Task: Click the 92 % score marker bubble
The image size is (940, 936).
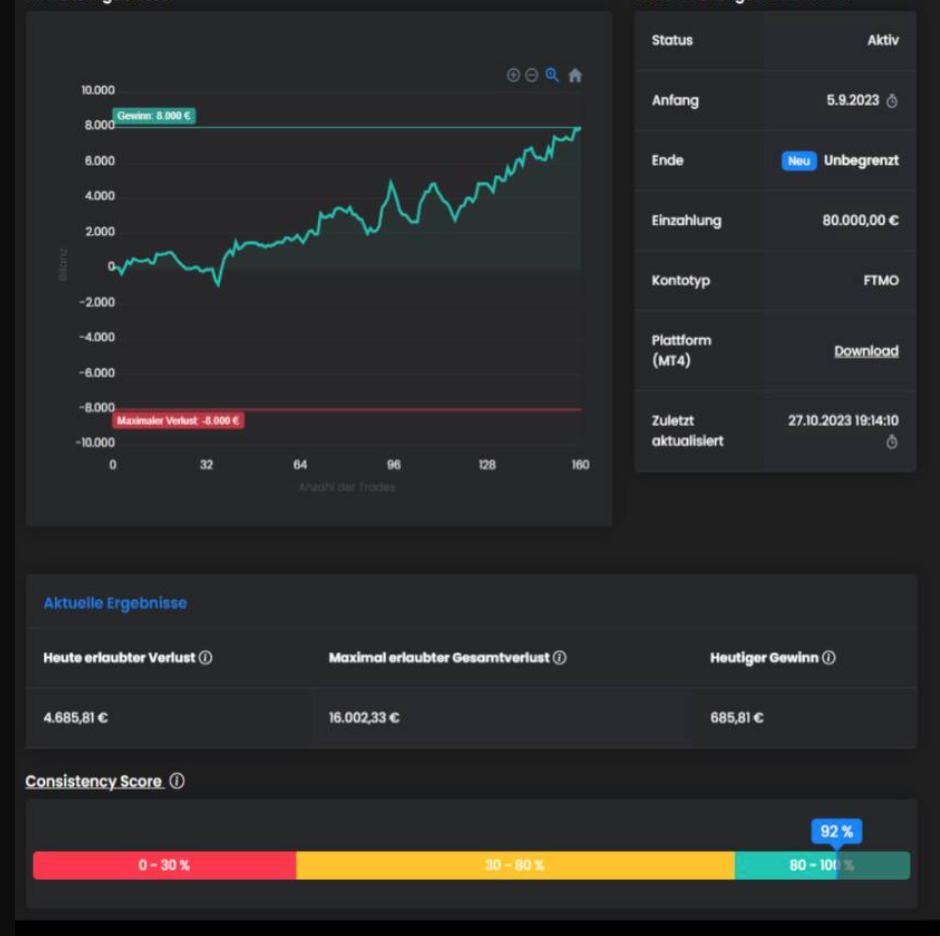Action: click(x=836, y=832)
